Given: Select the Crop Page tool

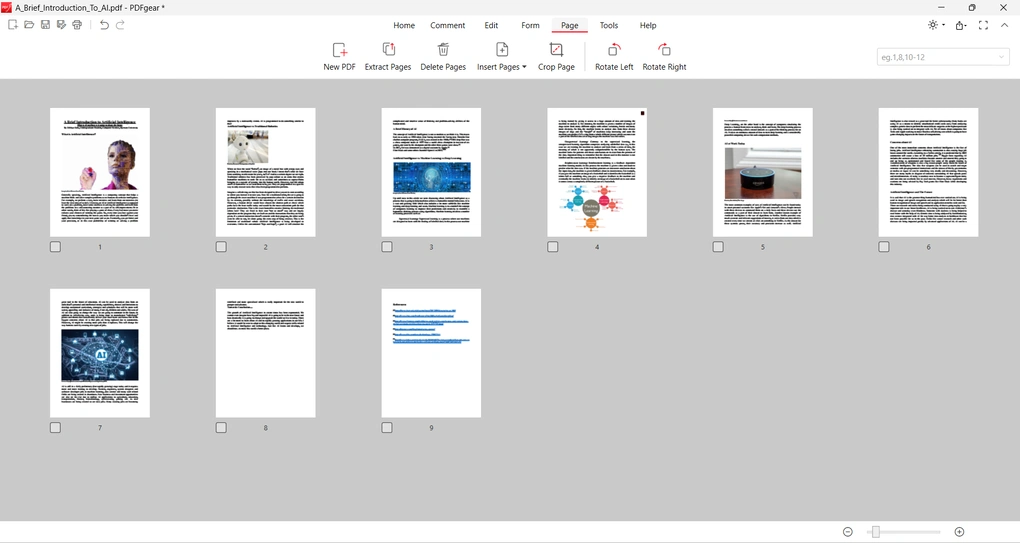Looking at the screenshot, I should click(x=556, y=50).
